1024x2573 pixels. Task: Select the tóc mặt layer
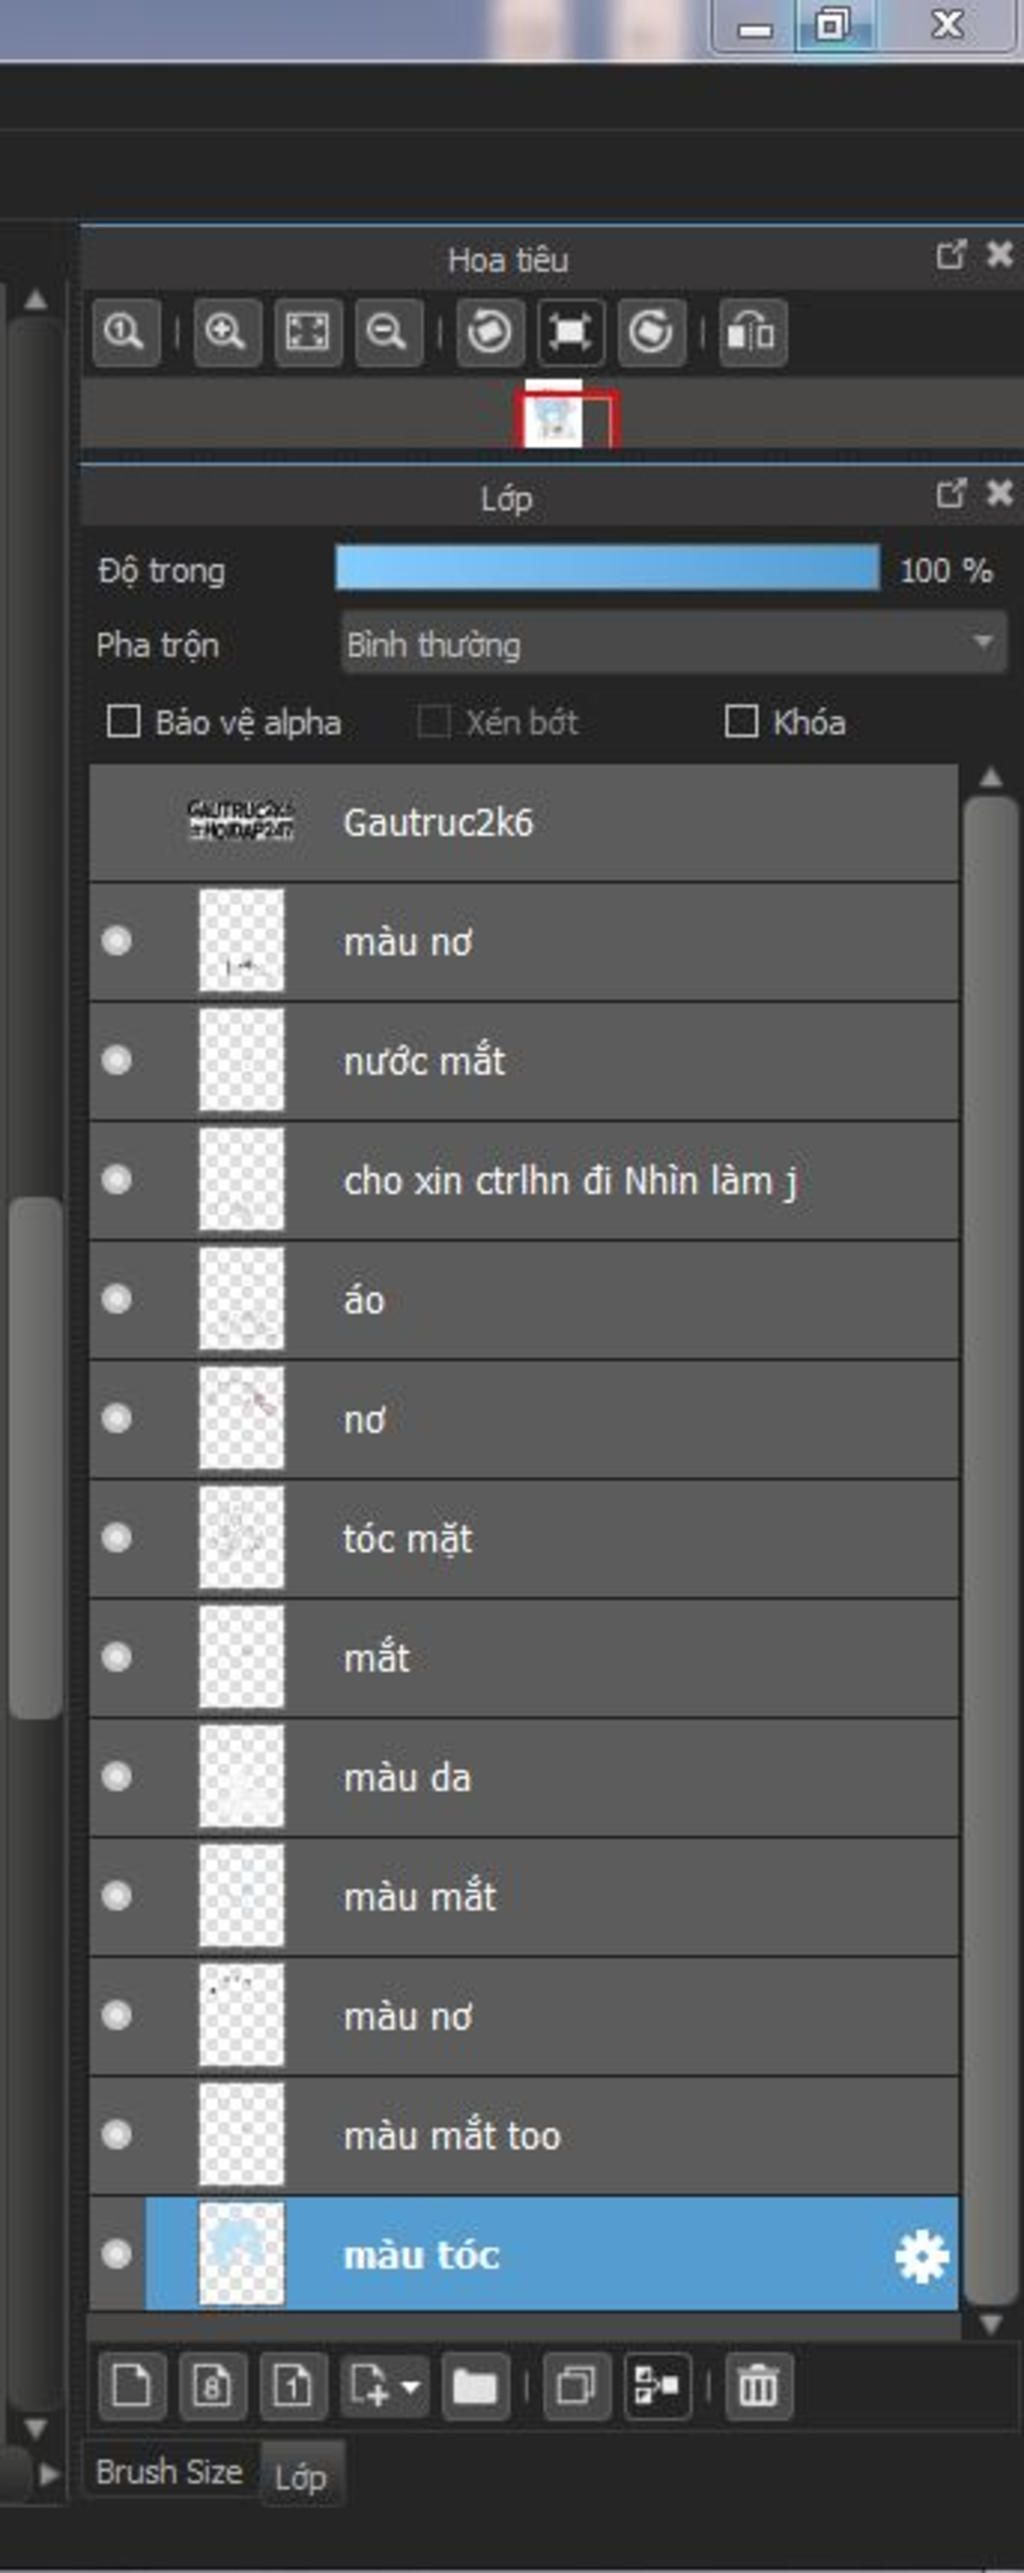(524, 1539)
